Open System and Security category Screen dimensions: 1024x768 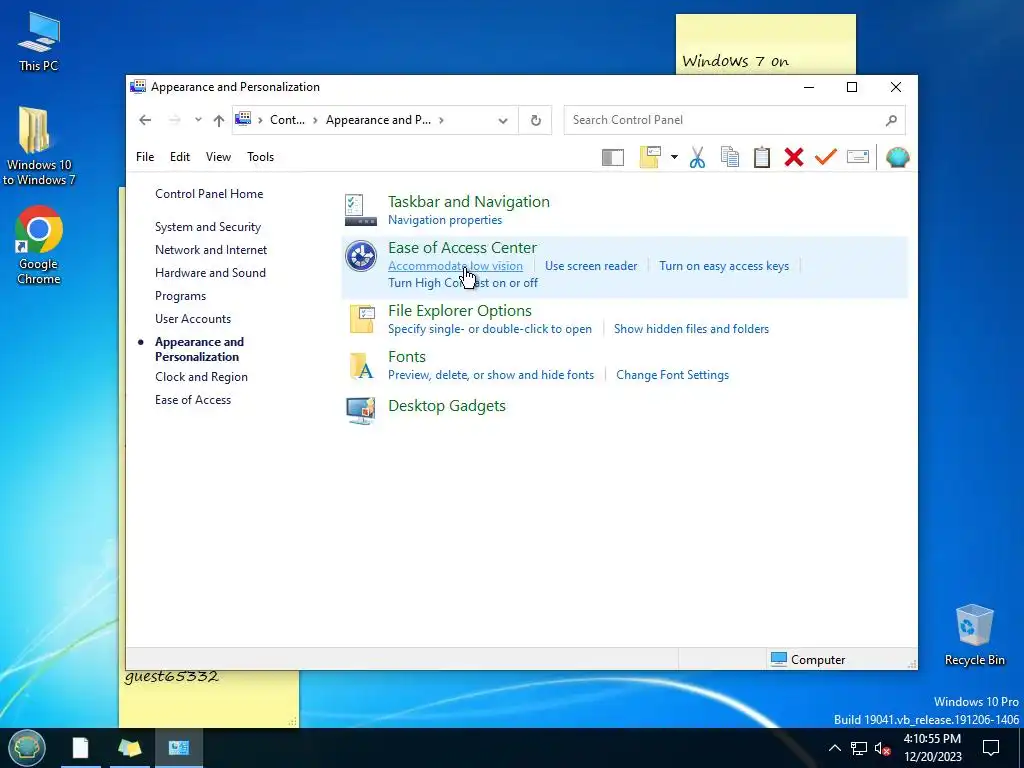click(208, 227)
